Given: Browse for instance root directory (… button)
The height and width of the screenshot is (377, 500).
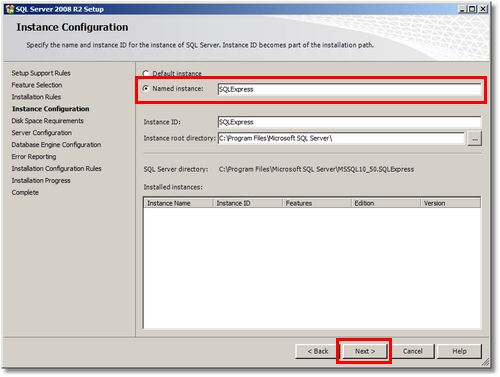Looking at the screenshot, I should (474, 138).
